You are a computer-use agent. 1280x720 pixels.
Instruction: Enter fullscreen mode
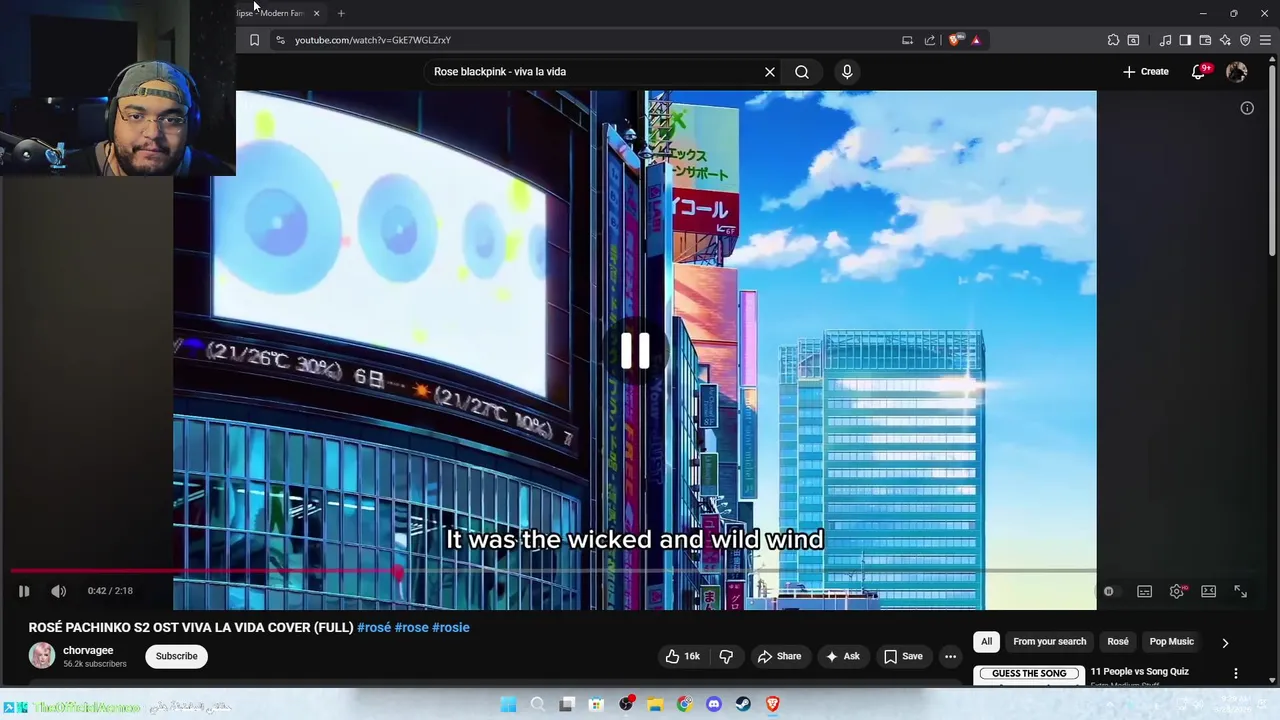tap(1240, 592)
